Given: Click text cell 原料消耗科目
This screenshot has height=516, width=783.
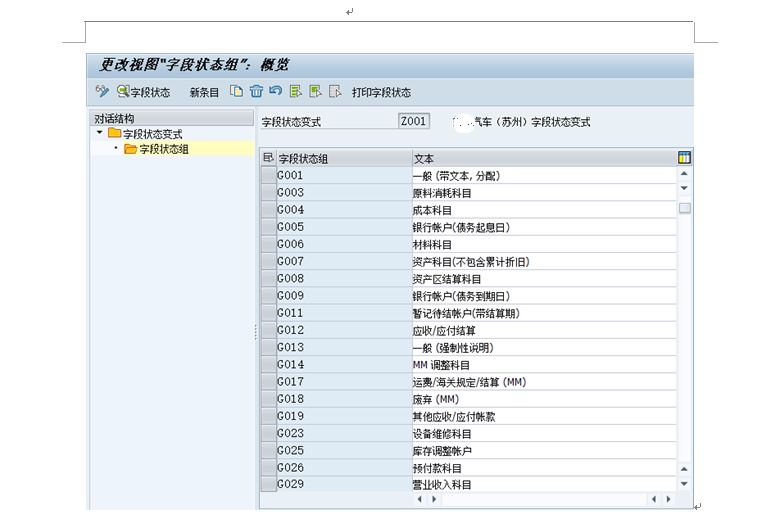Looking at the screenshot, I should [x=544, y=193].
